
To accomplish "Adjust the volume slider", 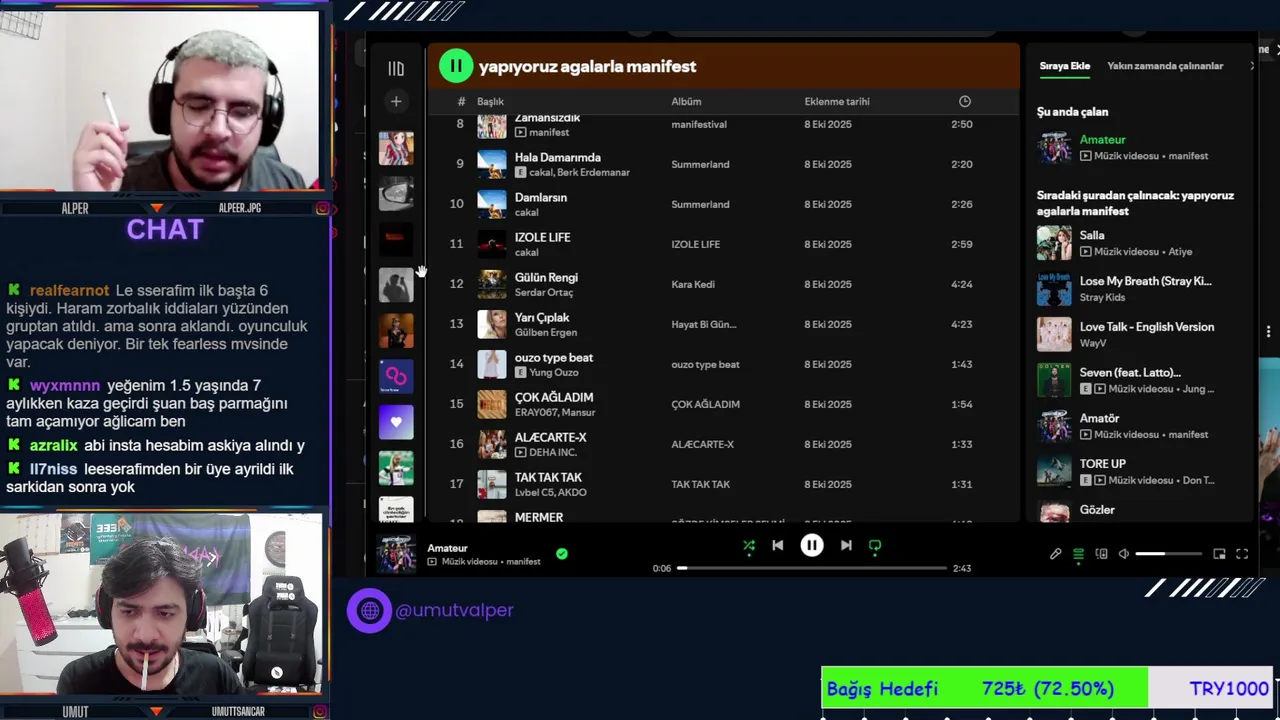I will [x=1168, y=554].
